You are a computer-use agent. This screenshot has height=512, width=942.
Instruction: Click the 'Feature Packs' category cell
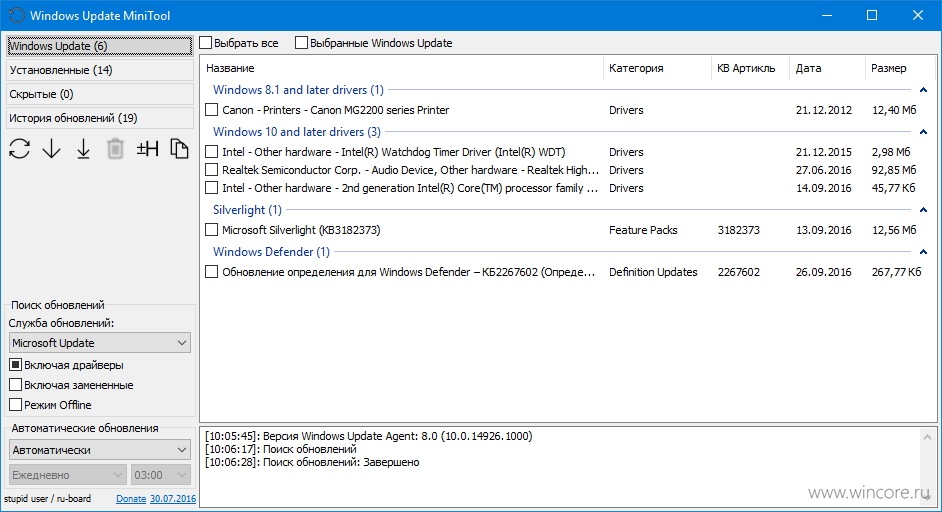(643, 230)
